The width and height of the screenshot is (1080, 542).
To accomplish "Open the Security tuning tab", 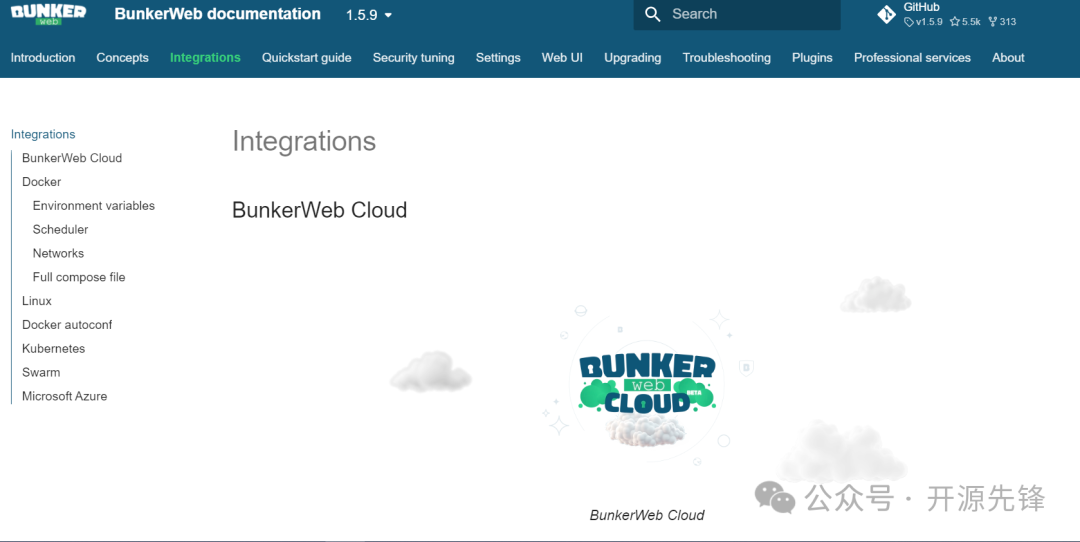I will [413, 58].
